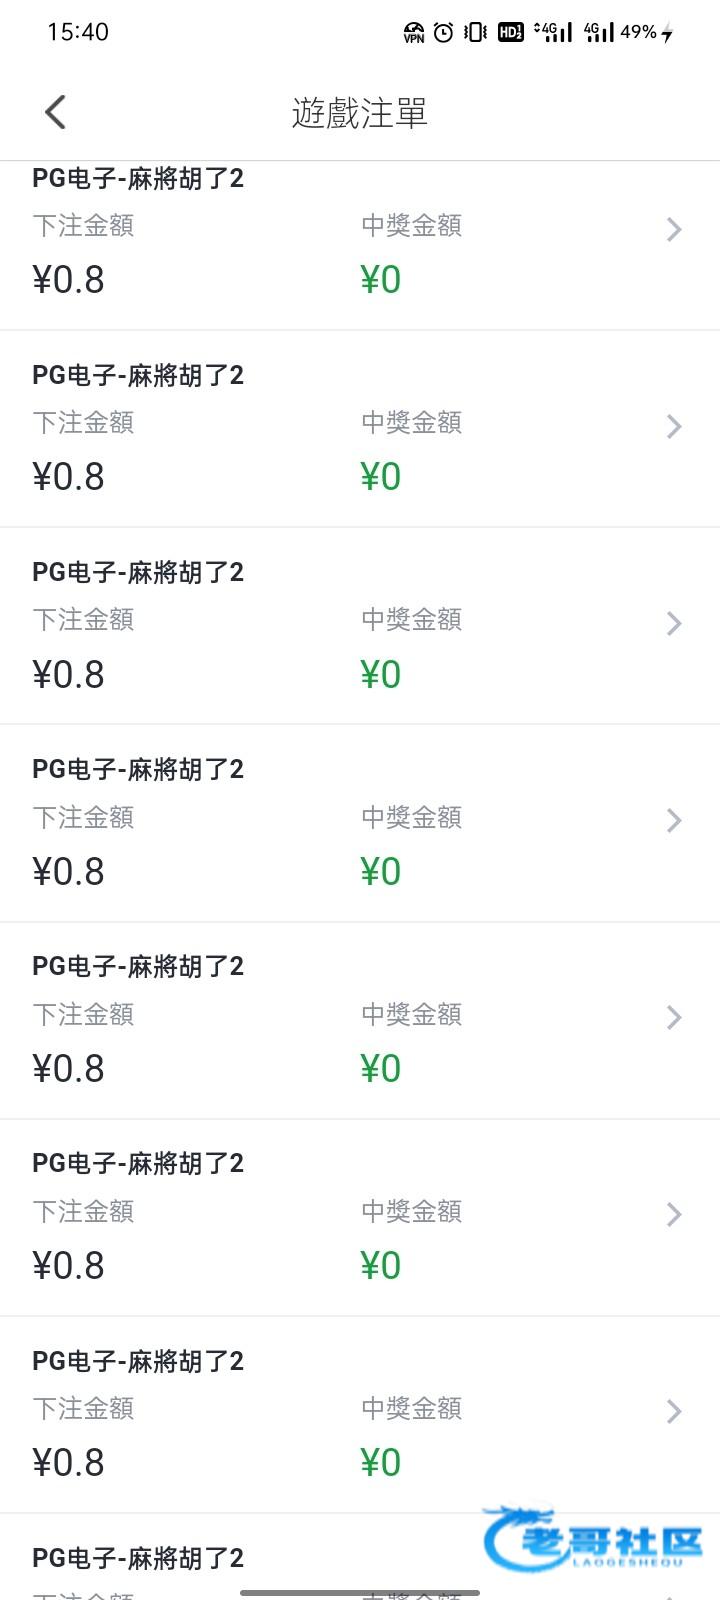This screenshot has width=720, height=1600.
Task: Tap the clock time in the status bar
Action: (x=78, y=32)
